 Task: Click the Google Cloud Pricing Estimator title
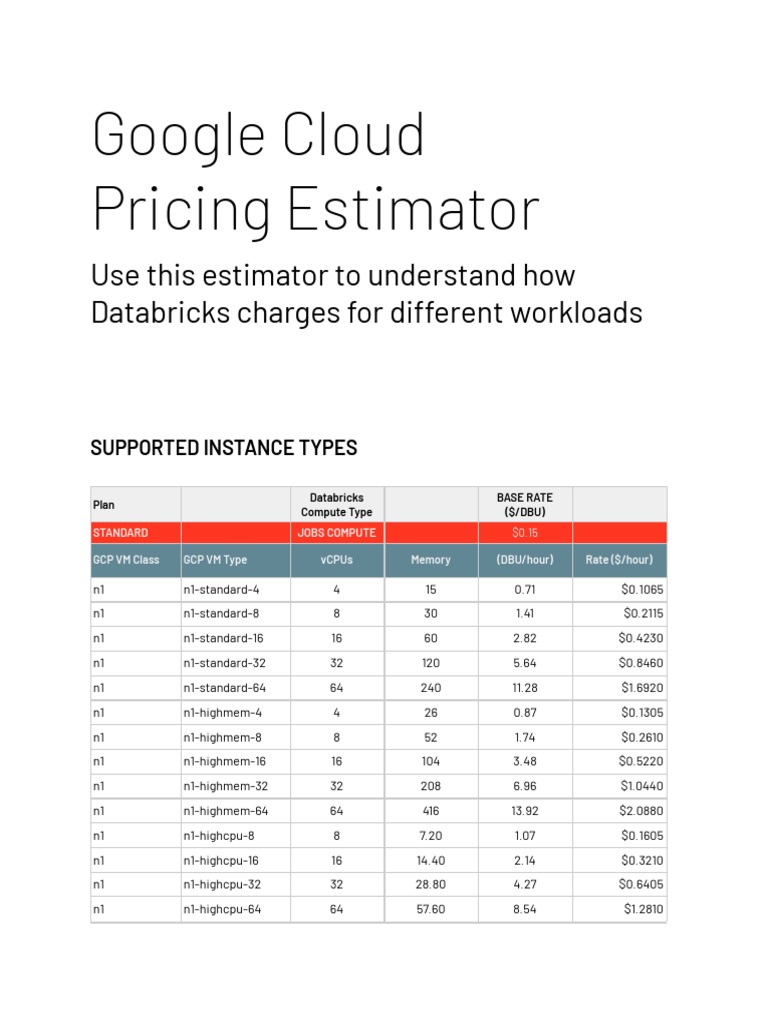click(x=315, y=171)
